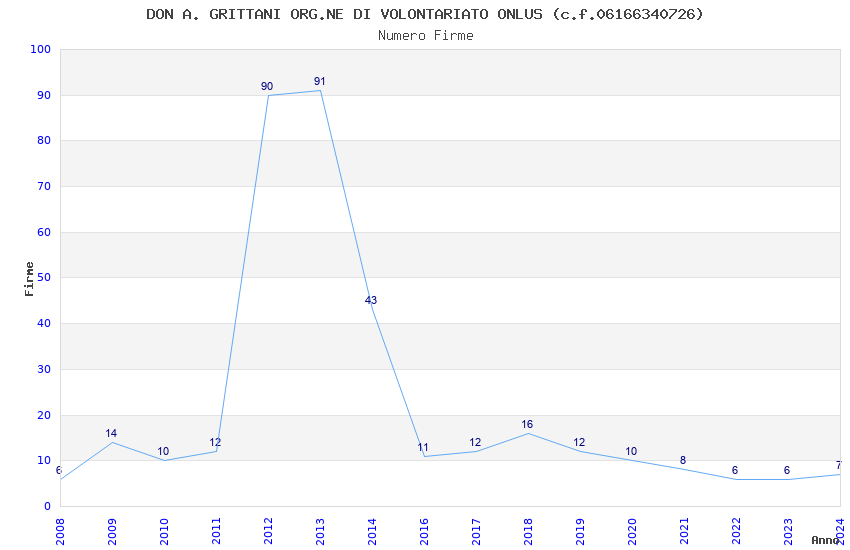Click the data label 10 for year 2010
Screen dimensions: 850x550
[163, 451]
